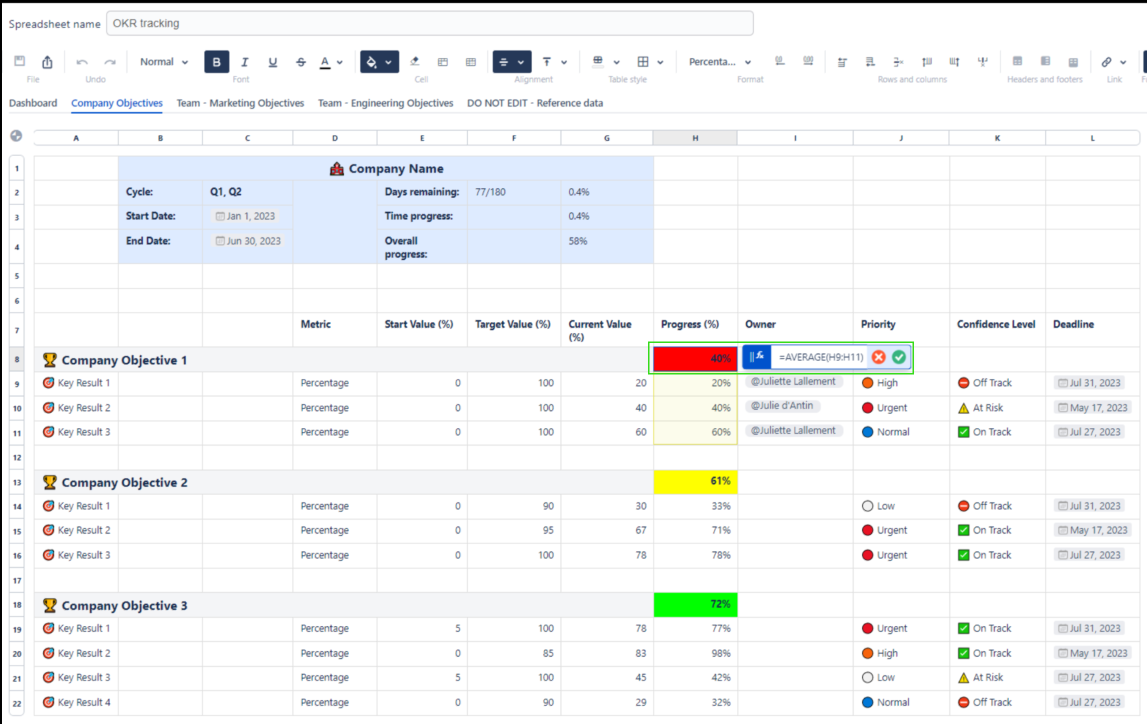
Task: Click the Spreadsheet name input field
Action: pyautogui.click(x=429, y=23)
